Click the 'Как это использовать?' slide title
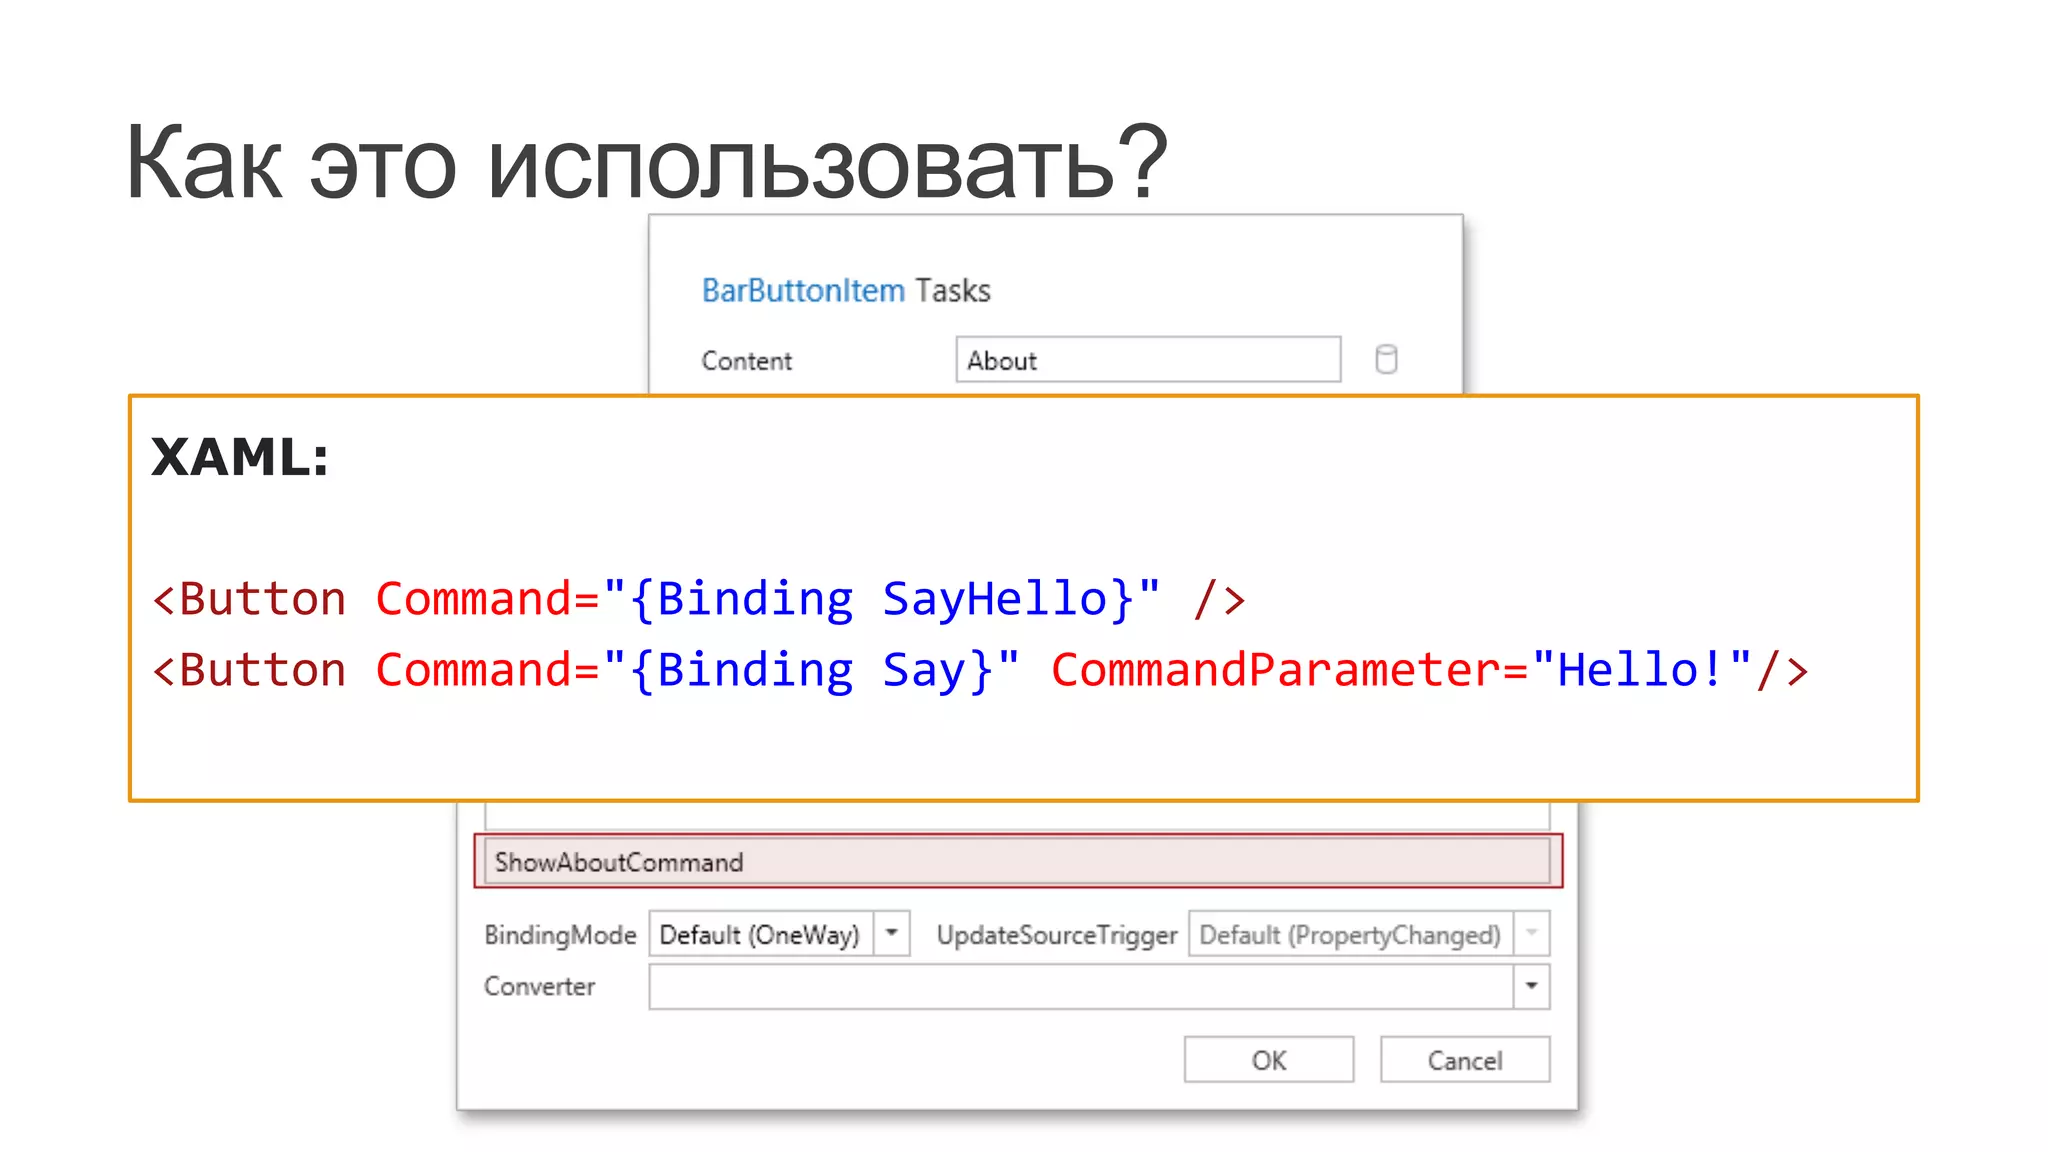Image resolution: width=2048 pixels, height=1152 pixels. tap(646, 162)
